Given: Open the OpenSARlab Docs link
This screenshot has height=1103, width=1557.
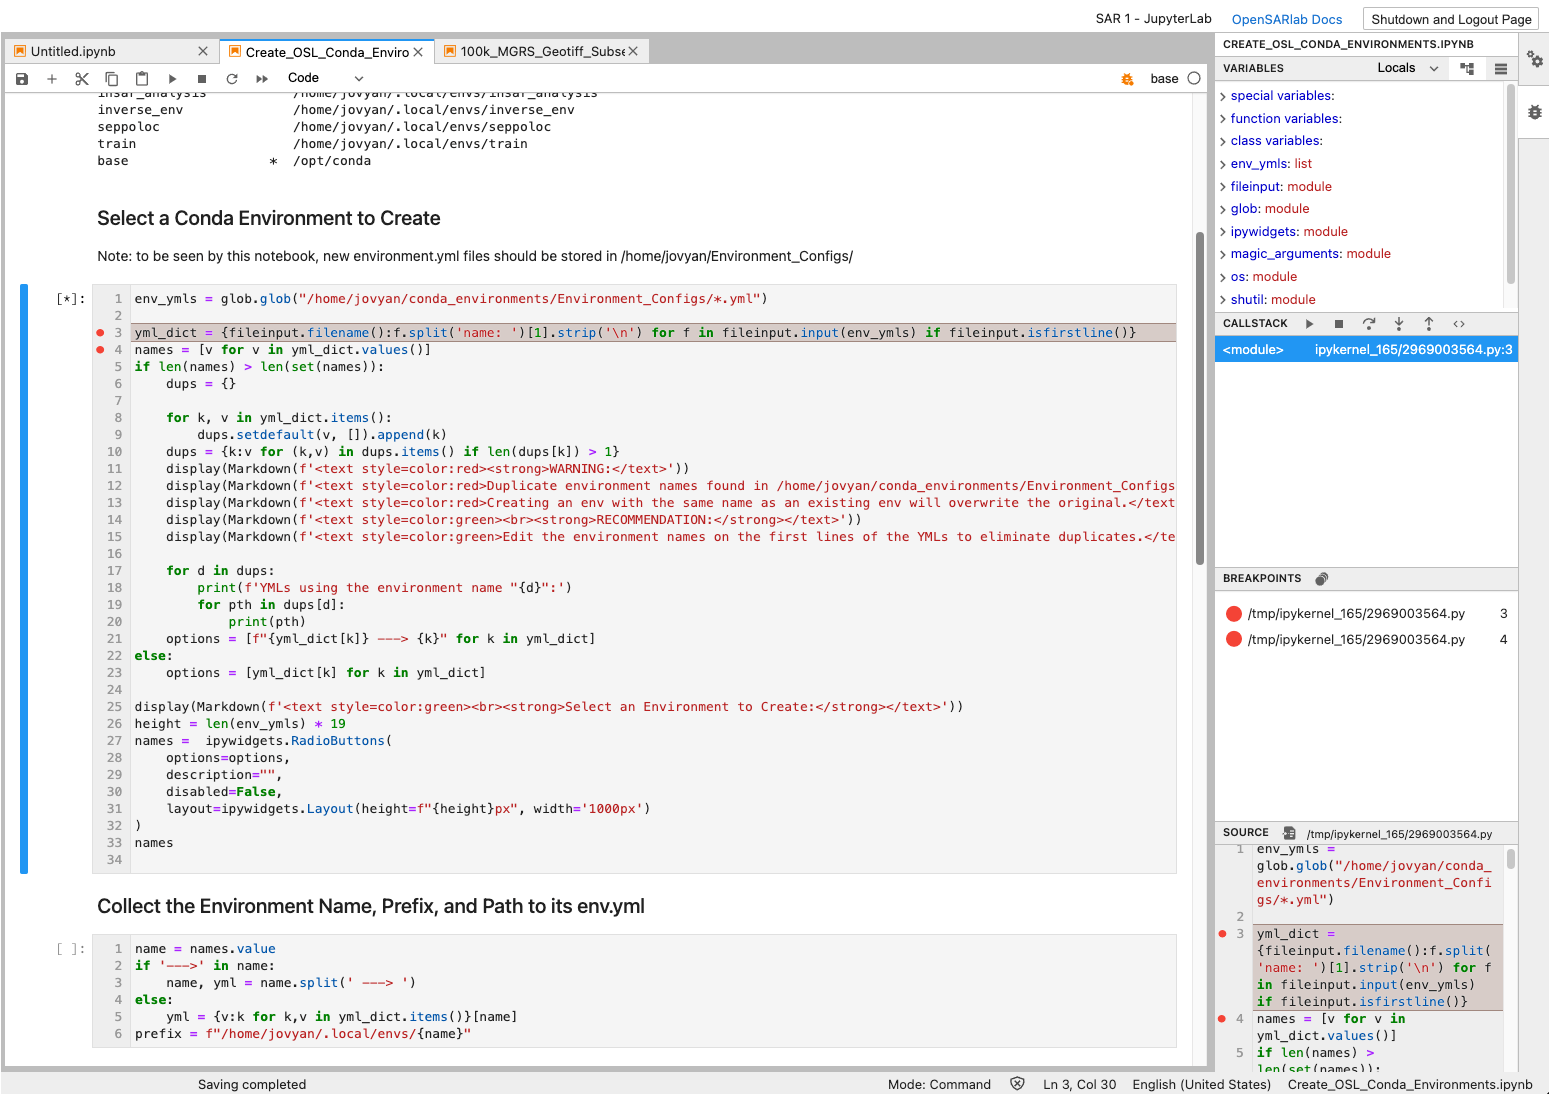Looking at the screenshot, I should [x=1287, y=17].
